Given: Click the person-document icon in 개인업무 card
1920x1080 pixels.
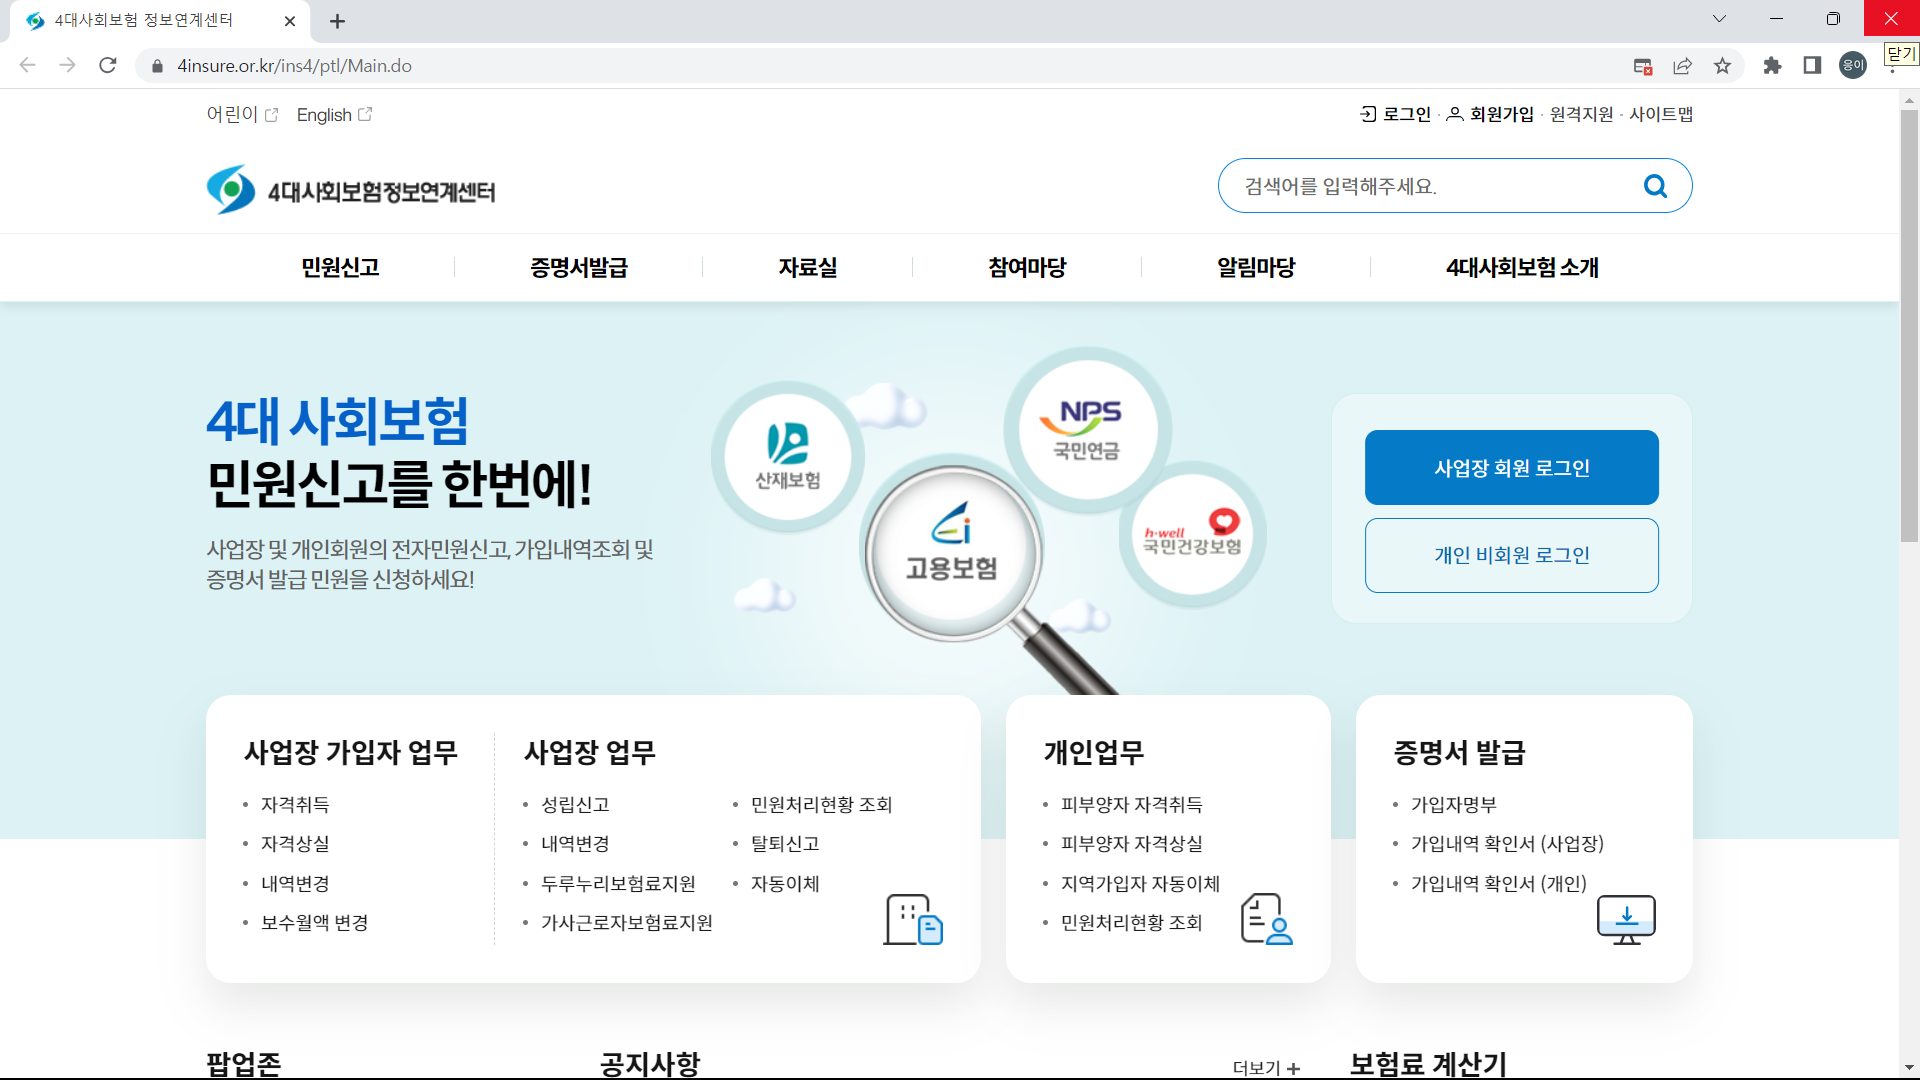Looking at the screenshot, I should click(1266, 919).
